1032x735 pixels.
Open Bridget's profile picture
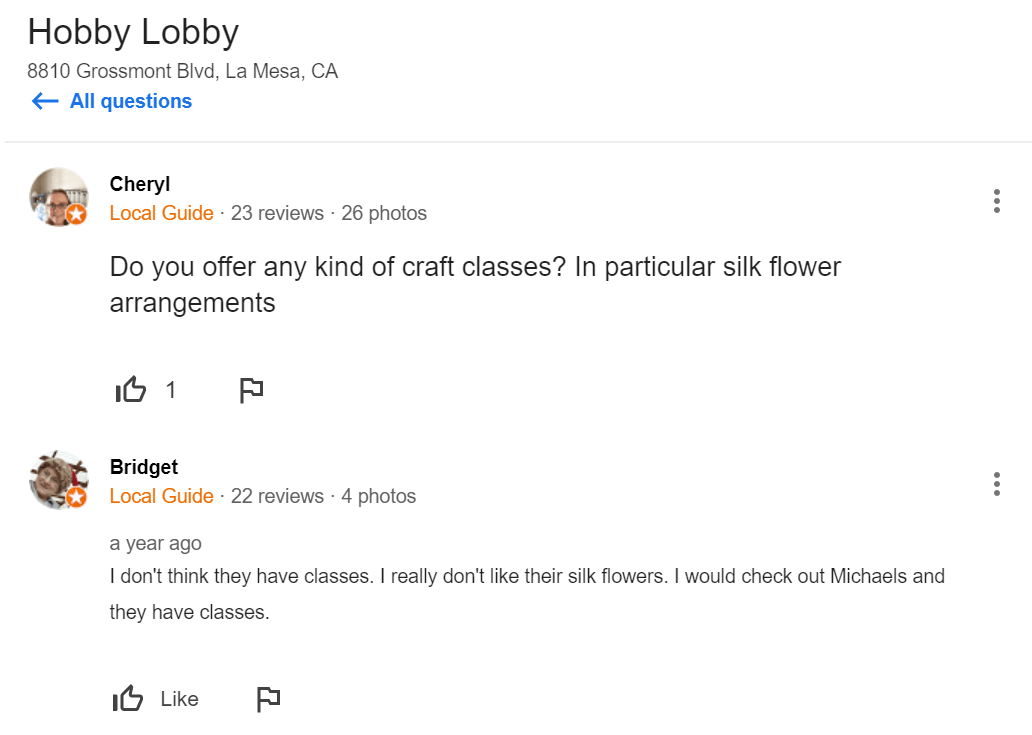(59, 480)
